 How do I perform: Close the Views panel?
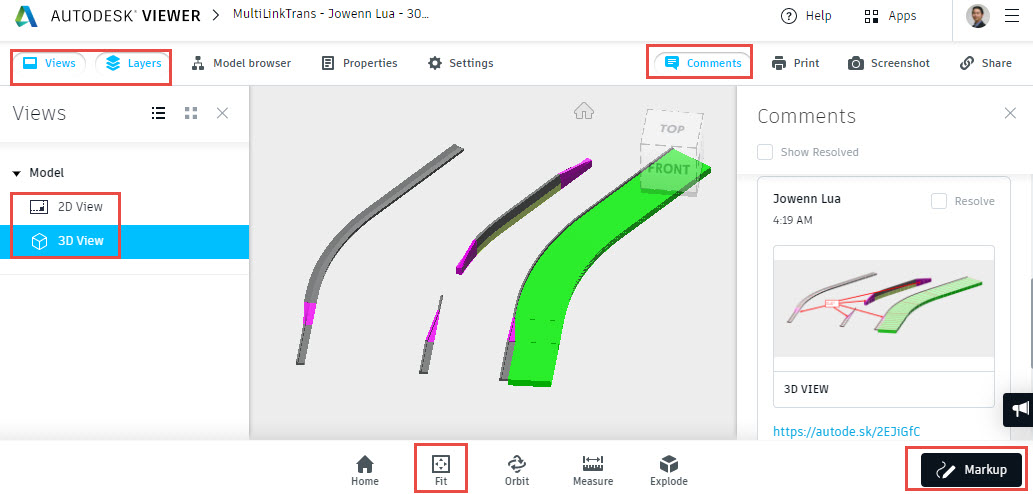coord(223,113)
